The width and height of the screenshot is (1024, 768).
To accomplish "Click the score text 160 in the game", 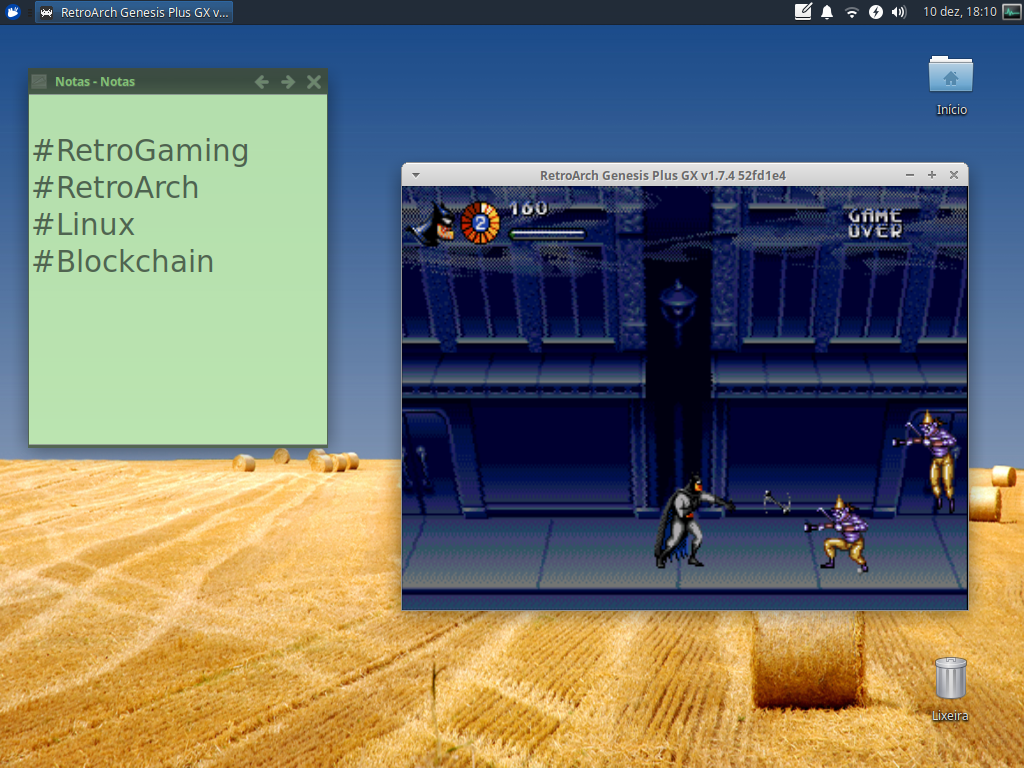I will click(x=528, y=208).
